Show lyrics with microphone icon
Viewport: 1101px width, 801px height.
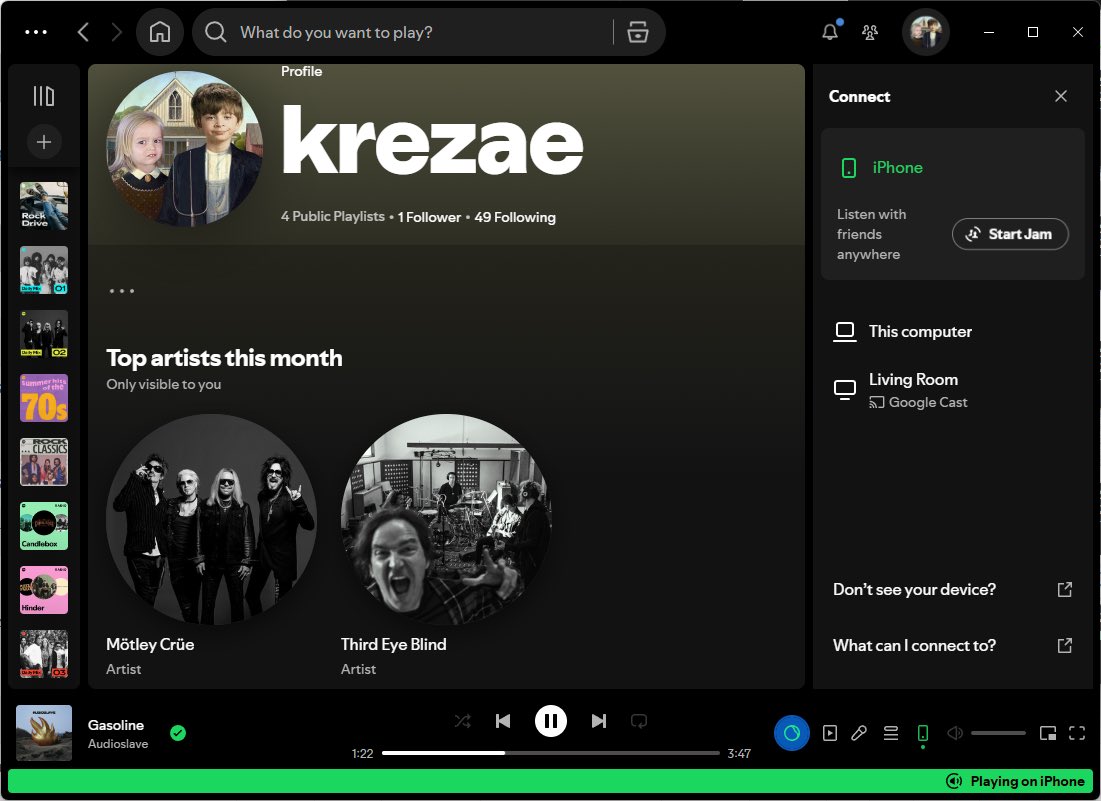pyautogui.click(x=859, y=734)
